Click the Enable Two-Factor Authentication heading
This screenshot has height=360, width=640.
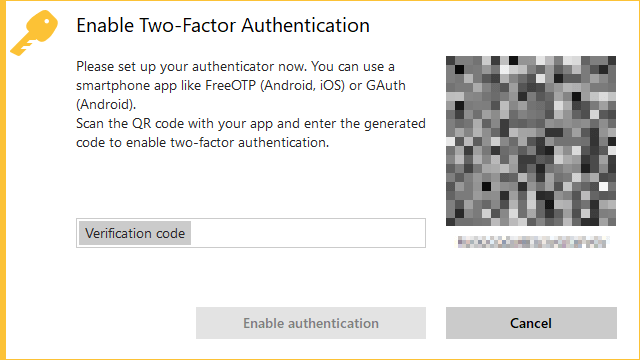coord(223,25)
